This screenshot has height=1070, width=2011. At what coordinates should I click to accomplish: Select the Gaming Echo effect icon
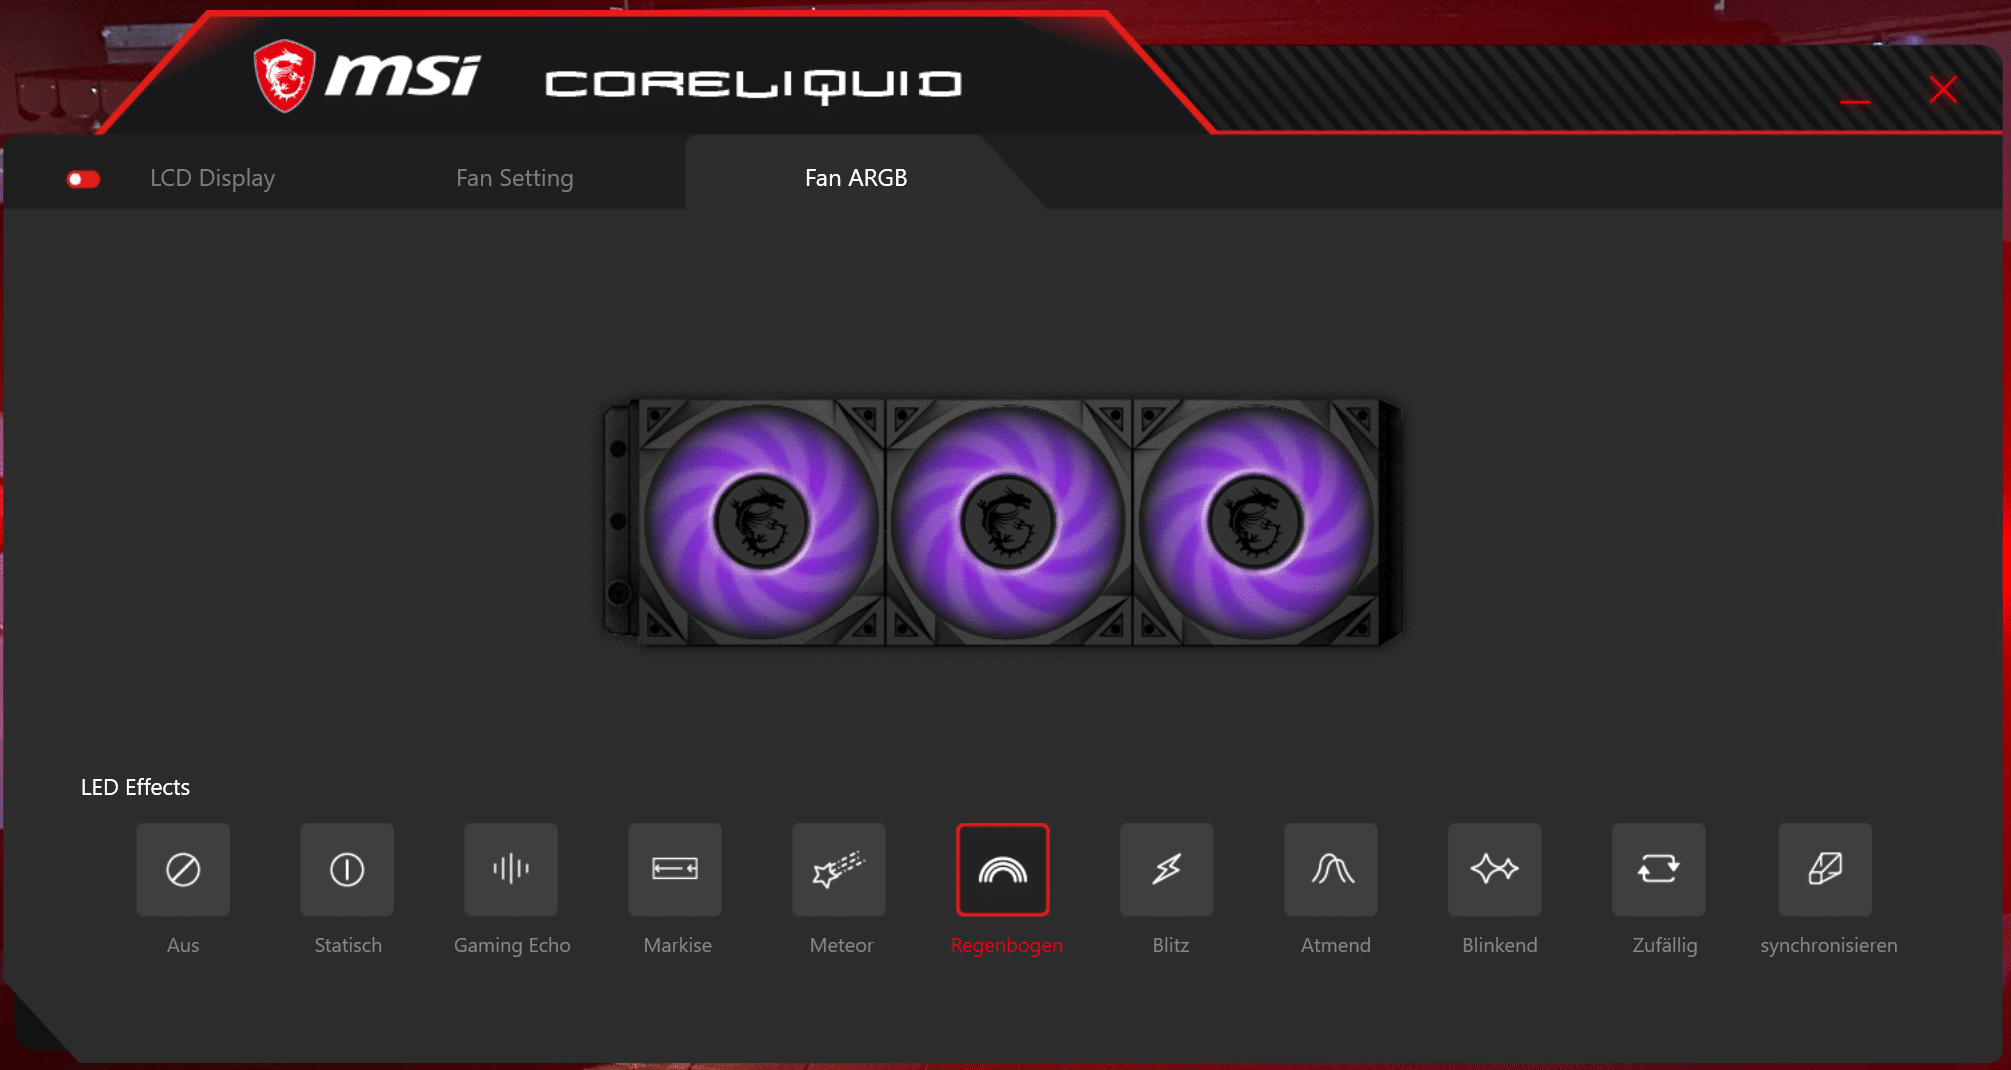(511, 869)
